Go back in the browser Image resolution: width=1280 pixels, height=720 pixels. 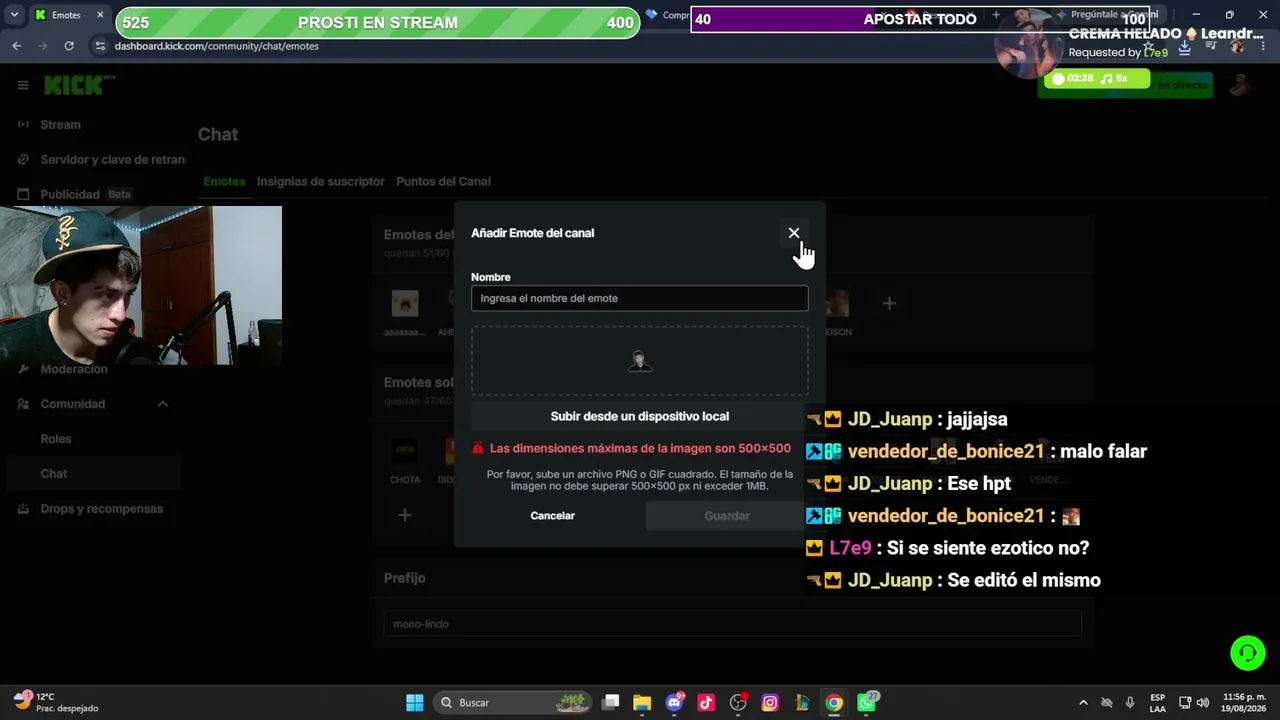[17, 46]
